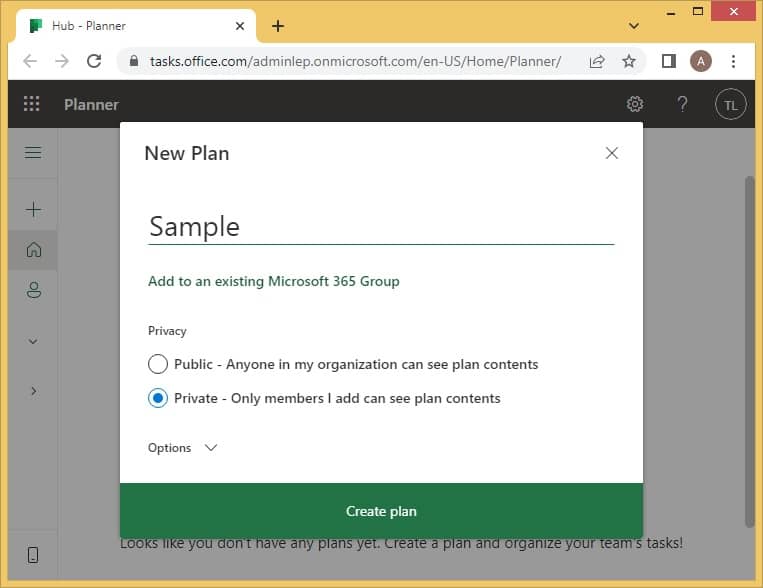Open the TL account avatar
Image resolution: width=763 pixels, height=588 pixels.
pos(730,104)
